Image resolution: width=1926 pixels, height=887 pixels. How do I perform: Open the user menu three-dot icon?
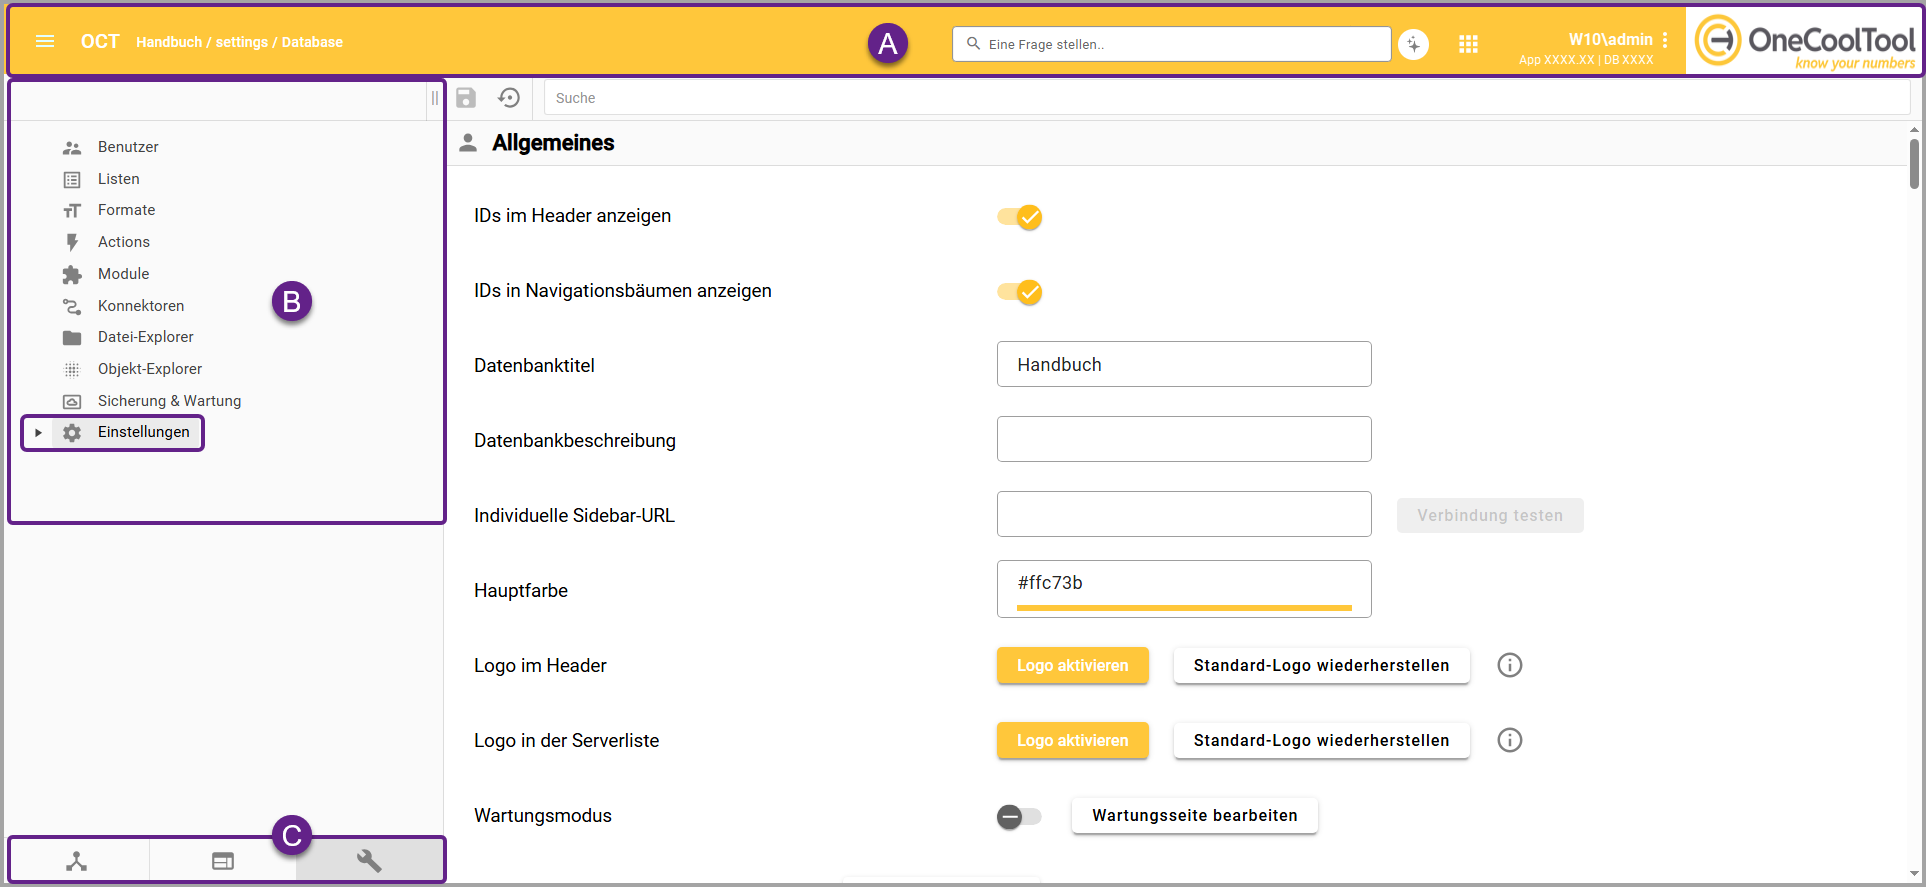[1665, 40]
